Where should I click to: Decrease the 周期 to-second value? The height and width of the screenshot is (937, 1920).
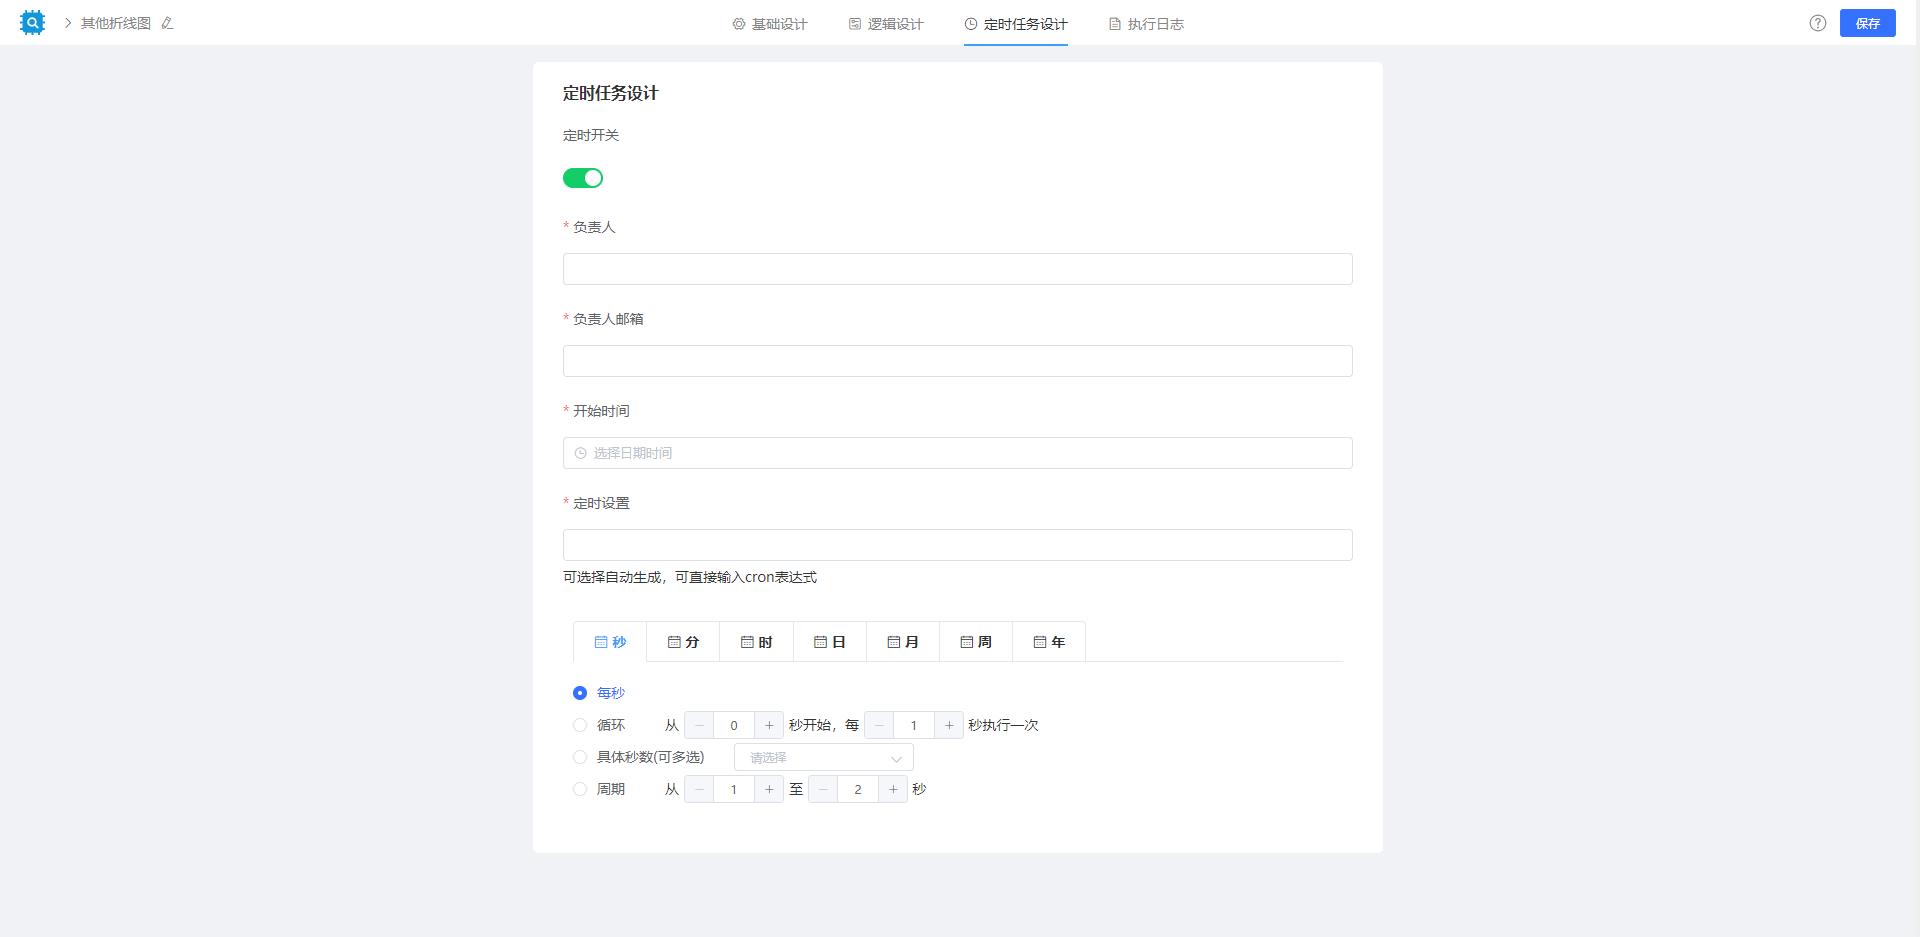(823, 789)
